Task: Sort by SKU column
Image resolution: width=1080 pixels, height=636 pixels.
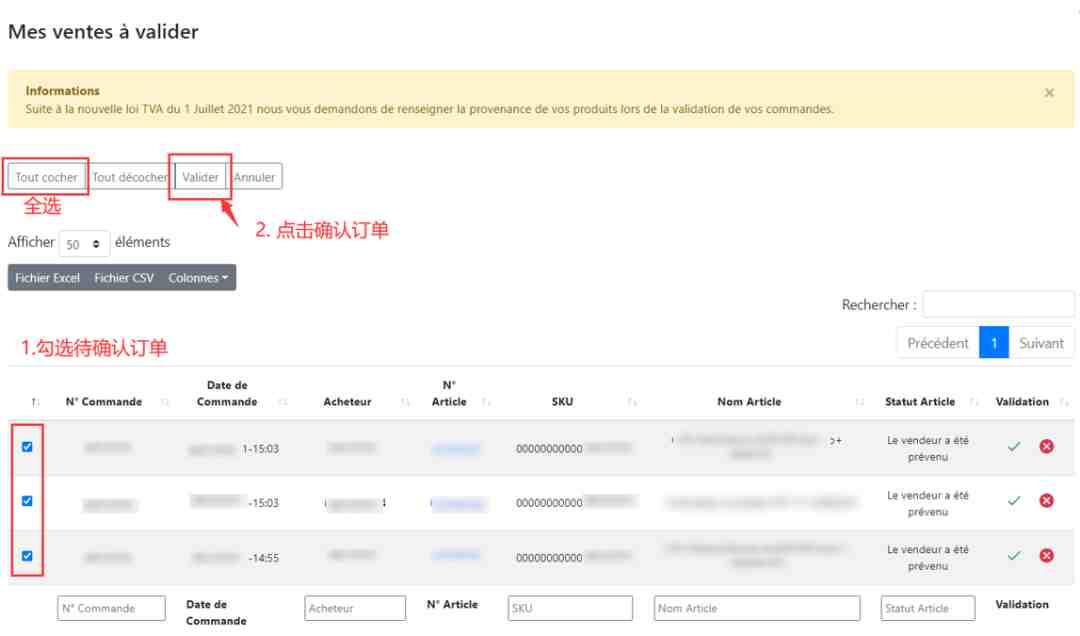Action: [x=562, y=402]
